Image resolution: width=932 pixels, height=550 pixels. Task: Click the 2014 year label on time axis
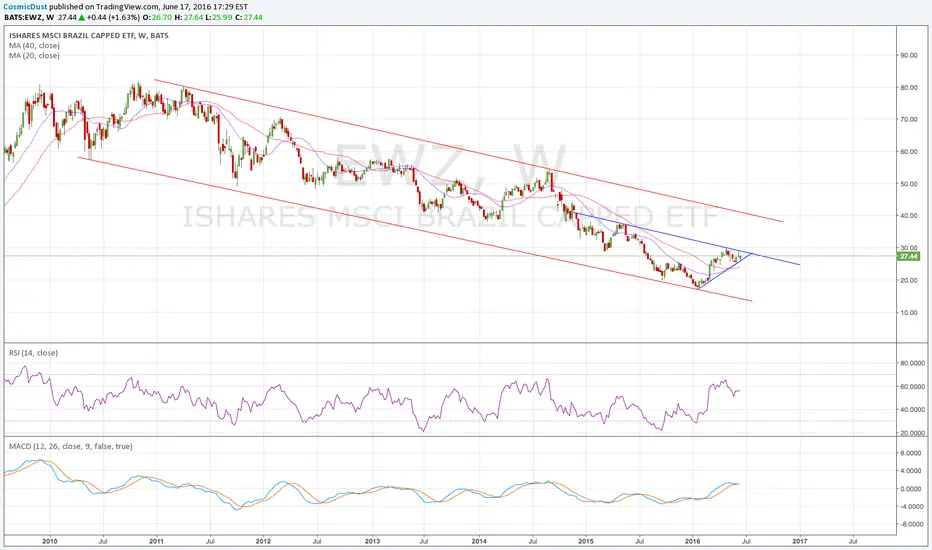click(x=479, y=542)
